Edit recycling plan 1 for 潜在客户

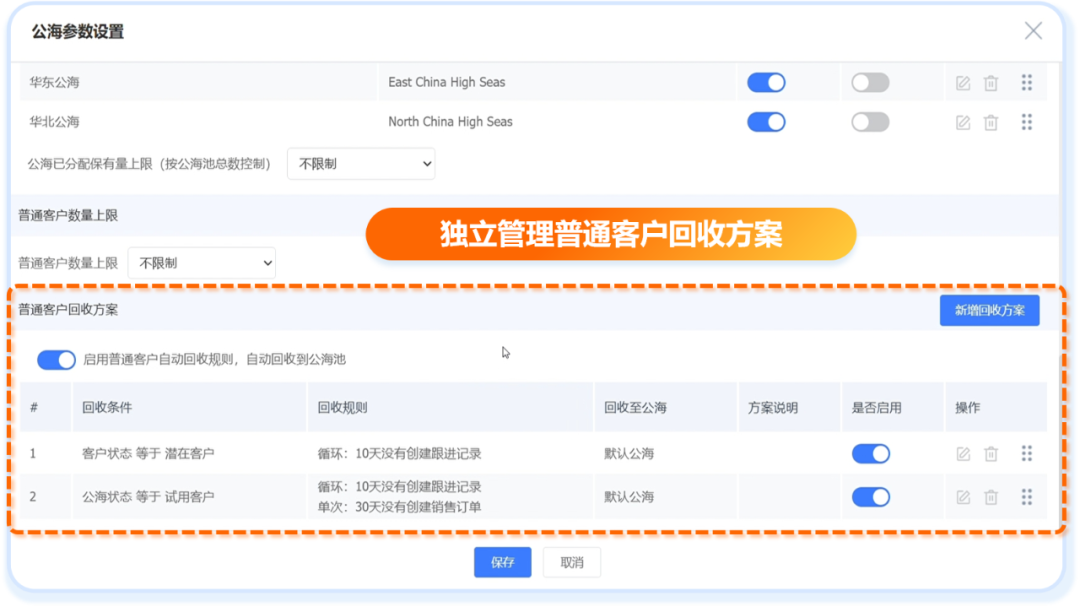click(x=962, y=453)
